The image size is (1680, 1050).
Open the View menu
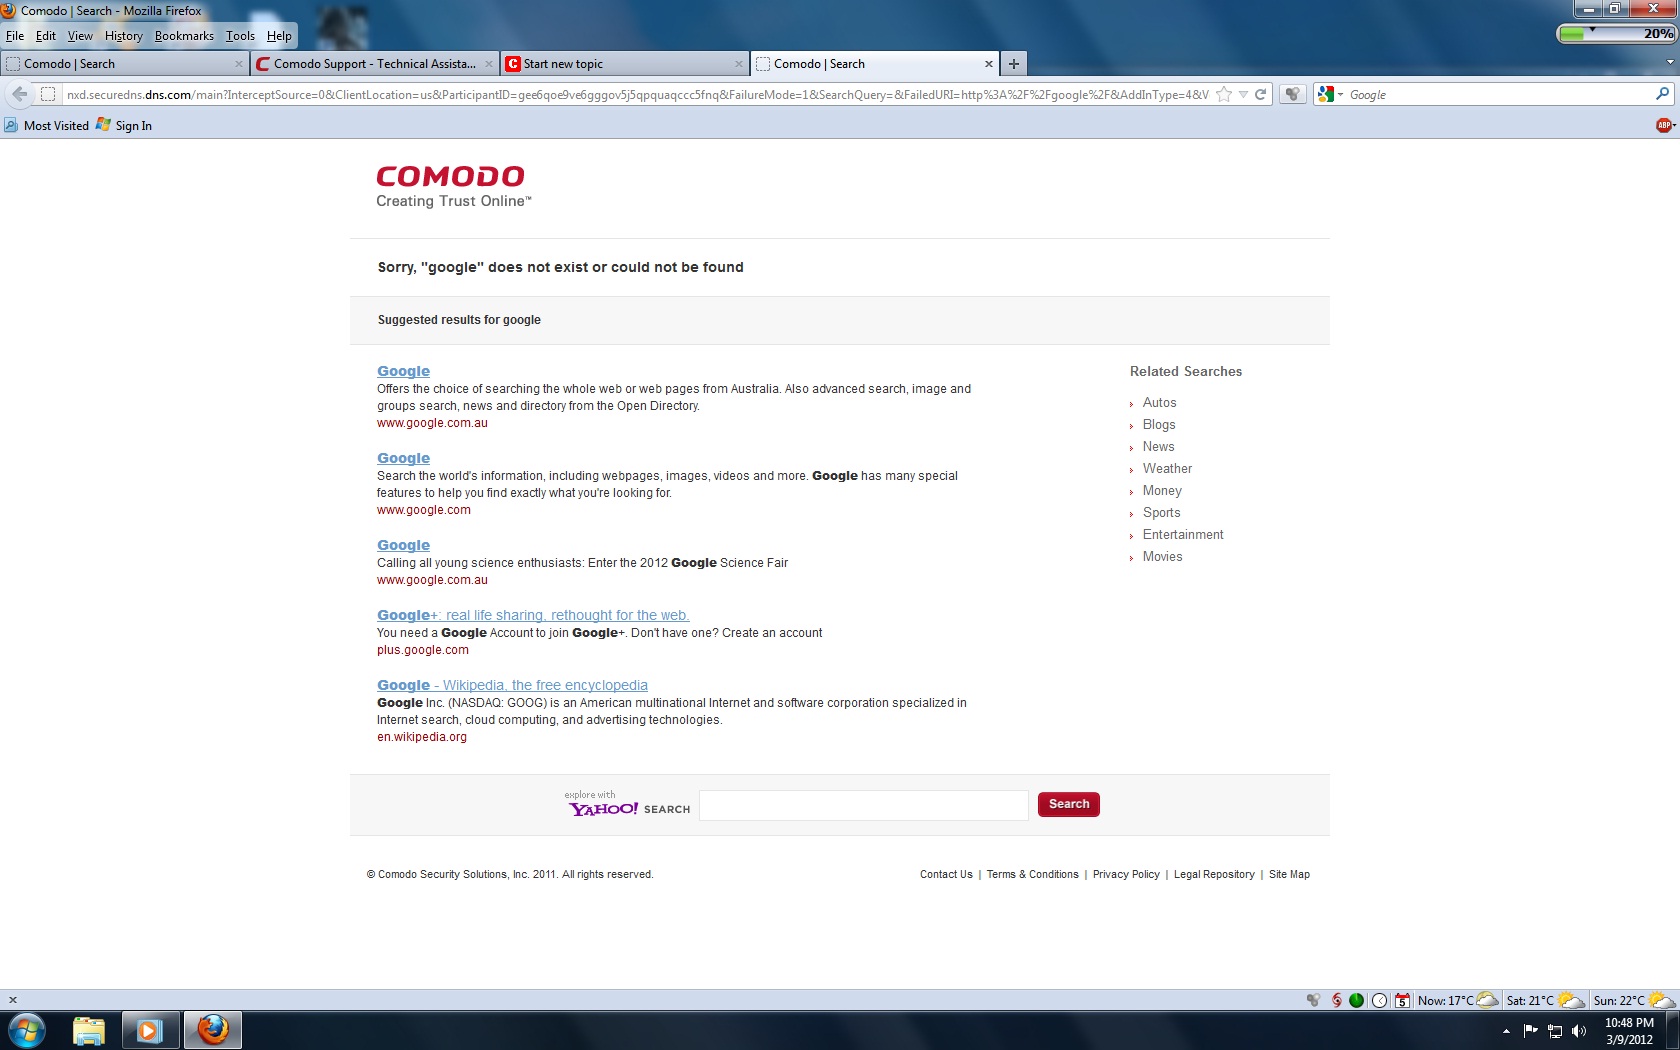(x=80, y=36)
